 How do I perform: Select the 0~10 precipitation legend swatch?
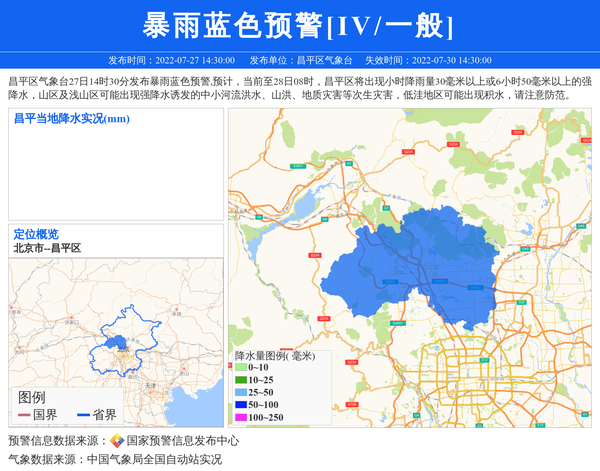point(240,369)
